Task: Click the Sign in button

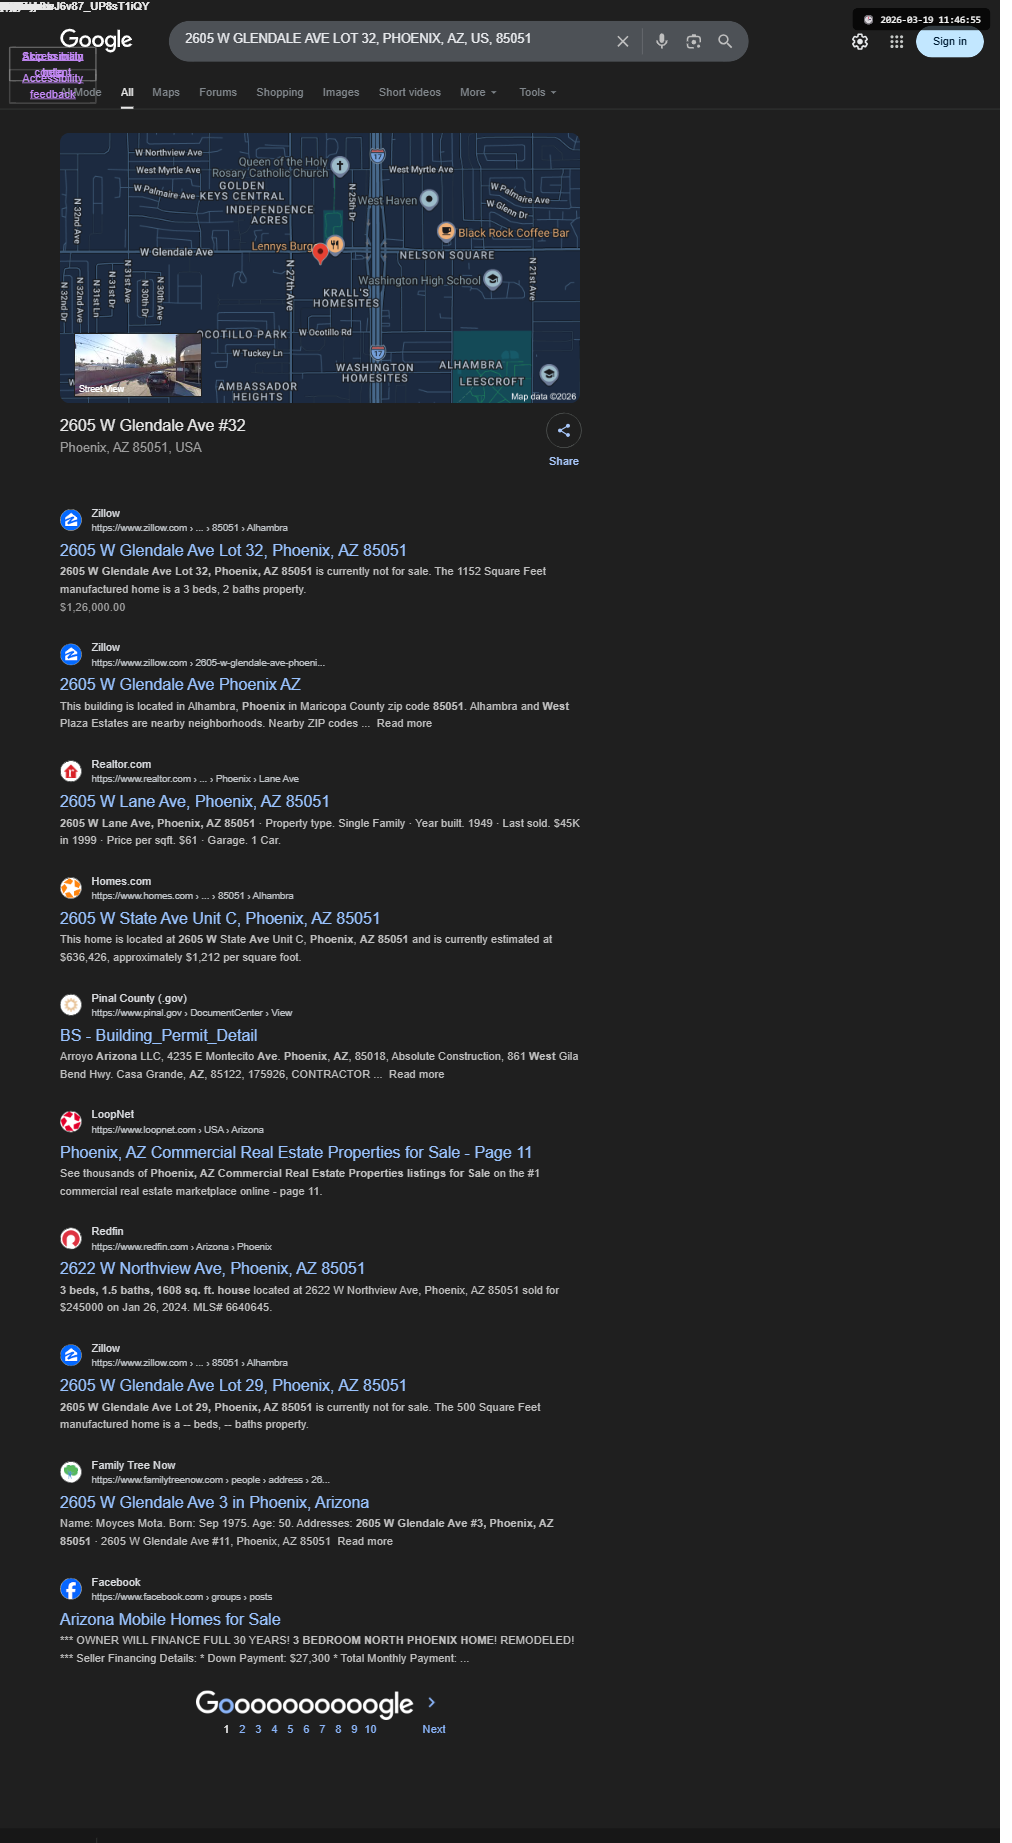Action: click(950, 42)
